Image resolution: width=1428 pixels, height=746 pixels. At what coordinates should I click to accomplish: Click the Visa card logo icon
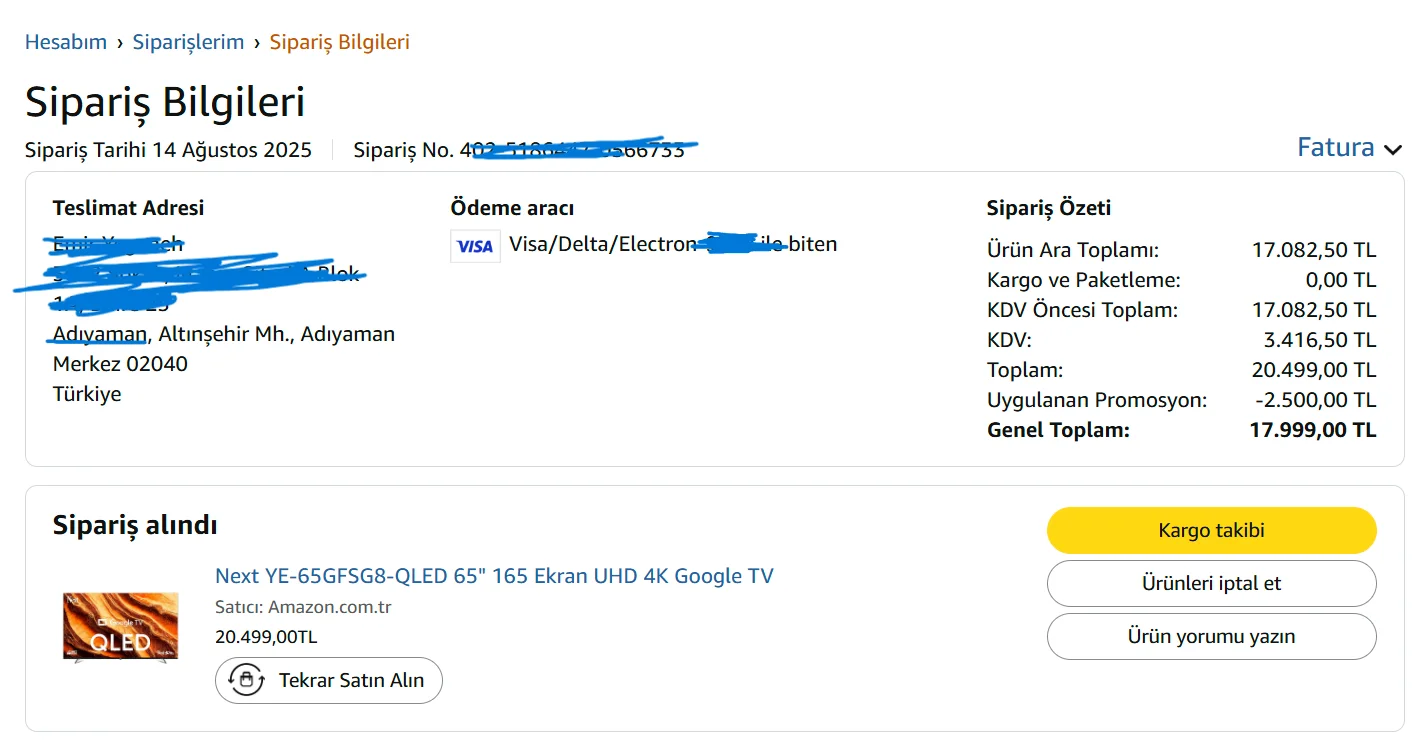point(475,246)
